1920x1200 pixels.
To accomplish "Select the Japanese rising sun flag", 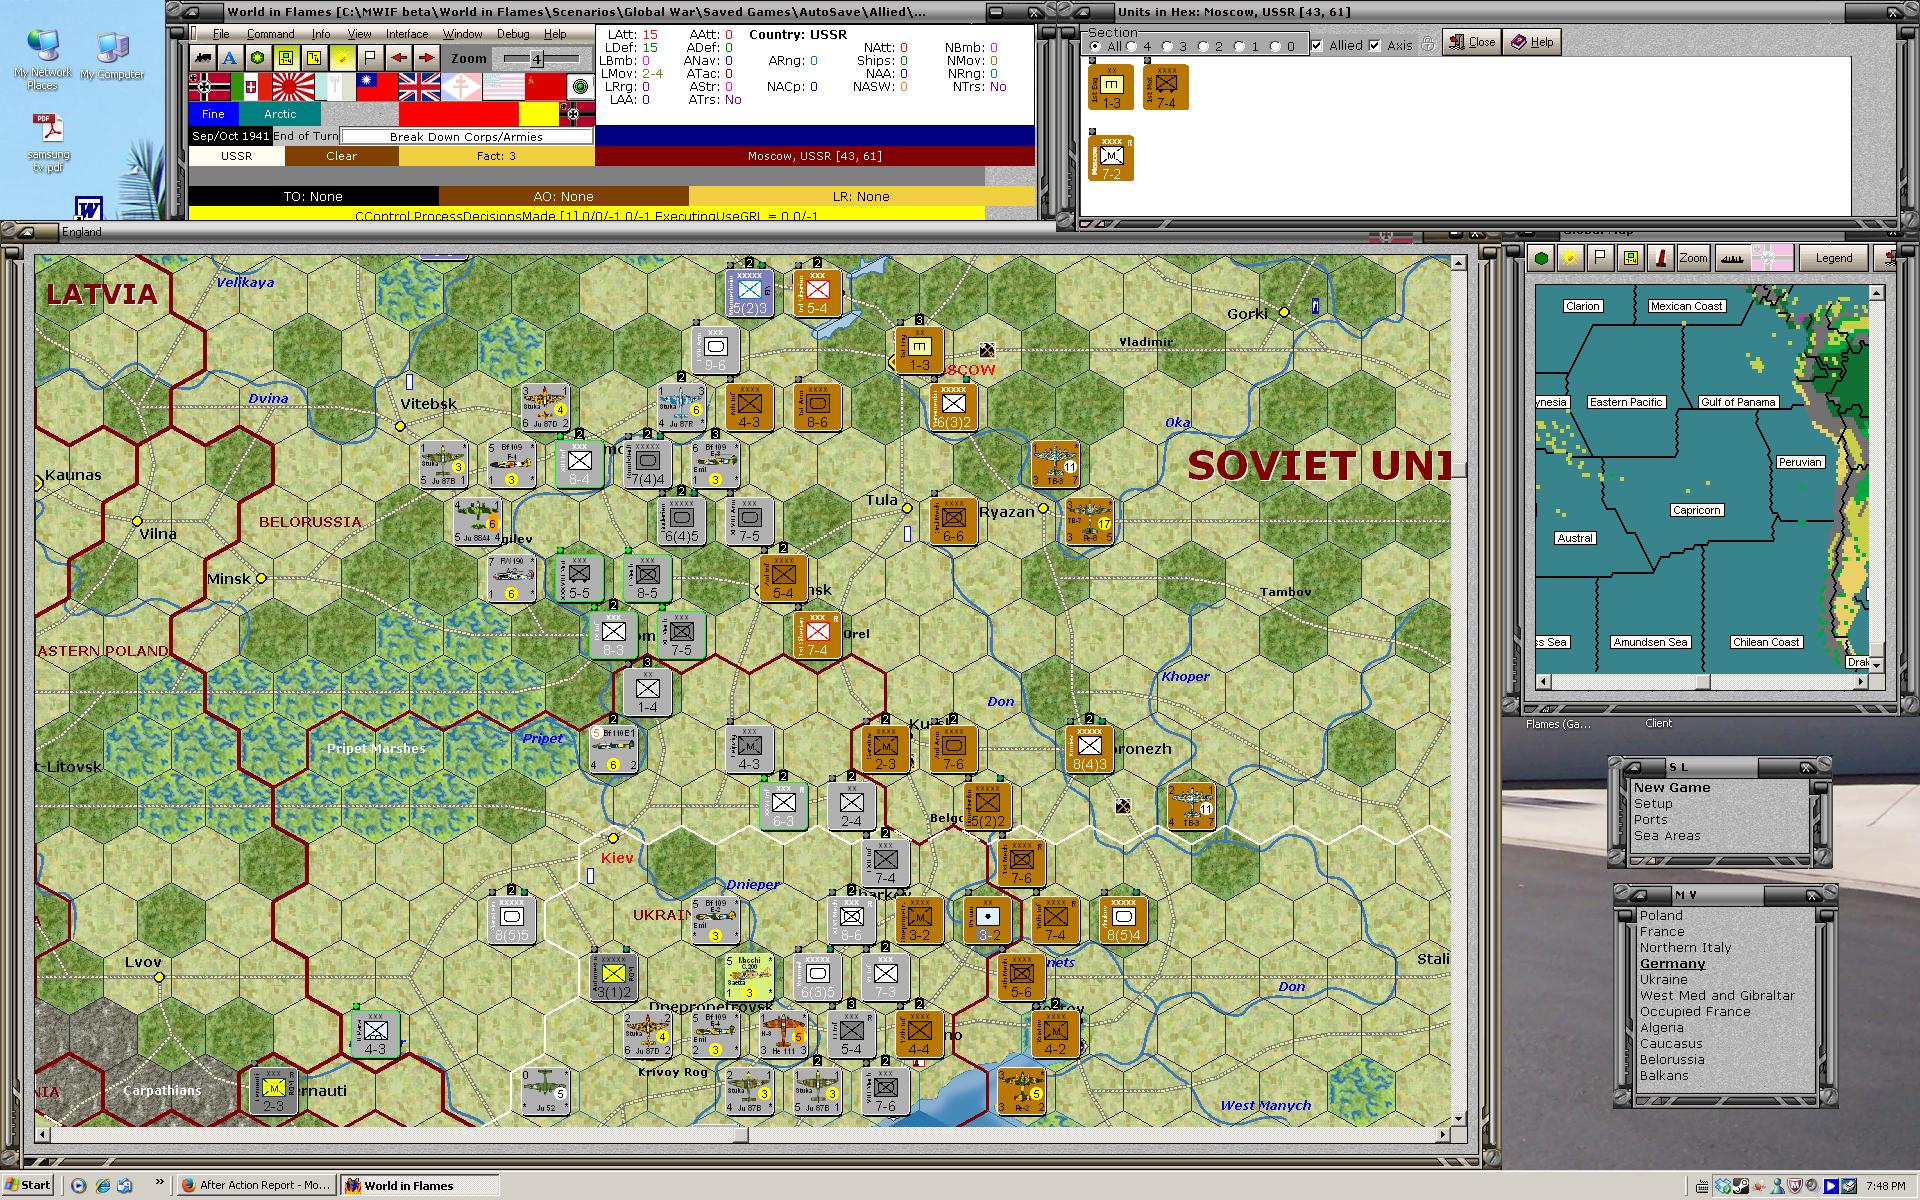I will [x=293, y=87].
